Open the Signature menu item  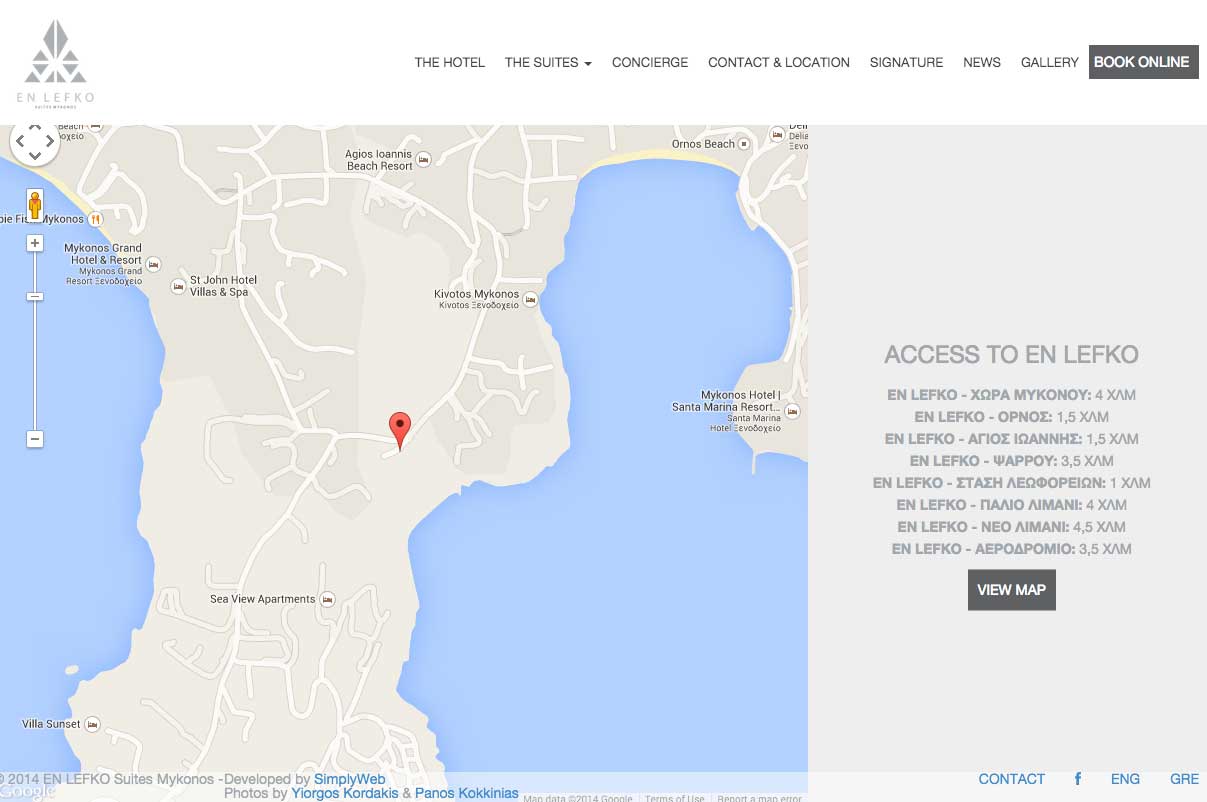coord(906,62)
